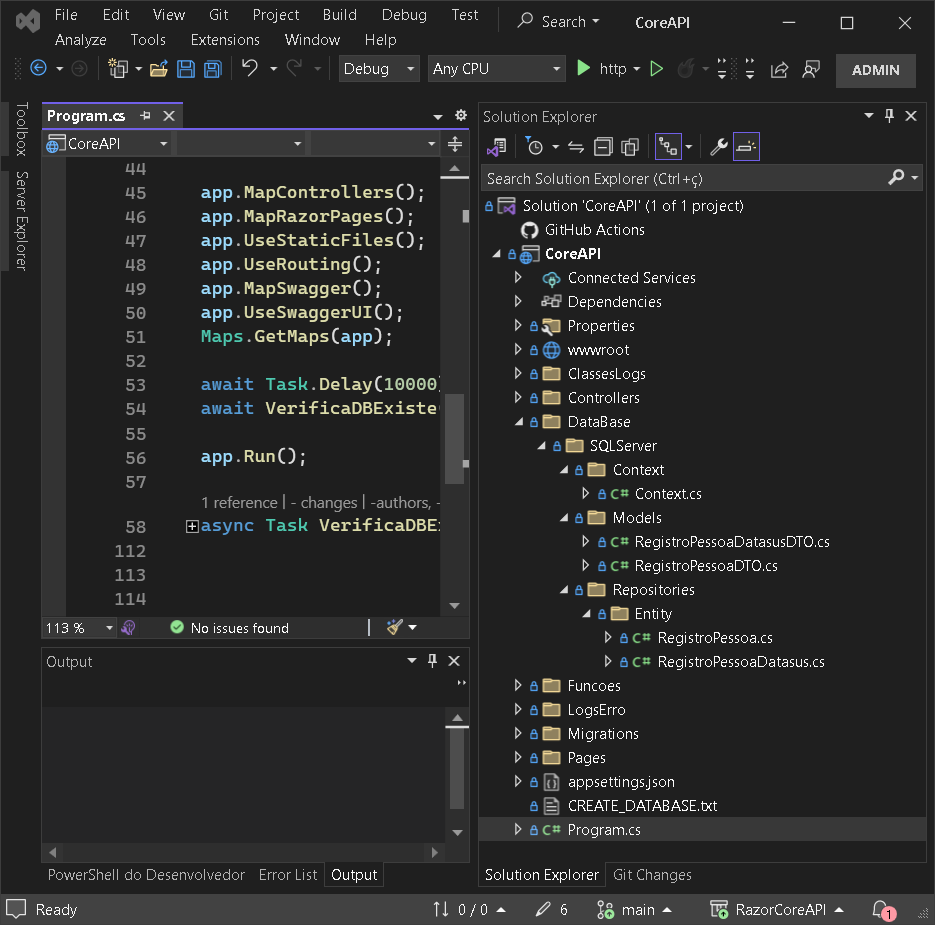Open the Build menu
Viewport: 935px width, 925px height.
pos(340,15)
